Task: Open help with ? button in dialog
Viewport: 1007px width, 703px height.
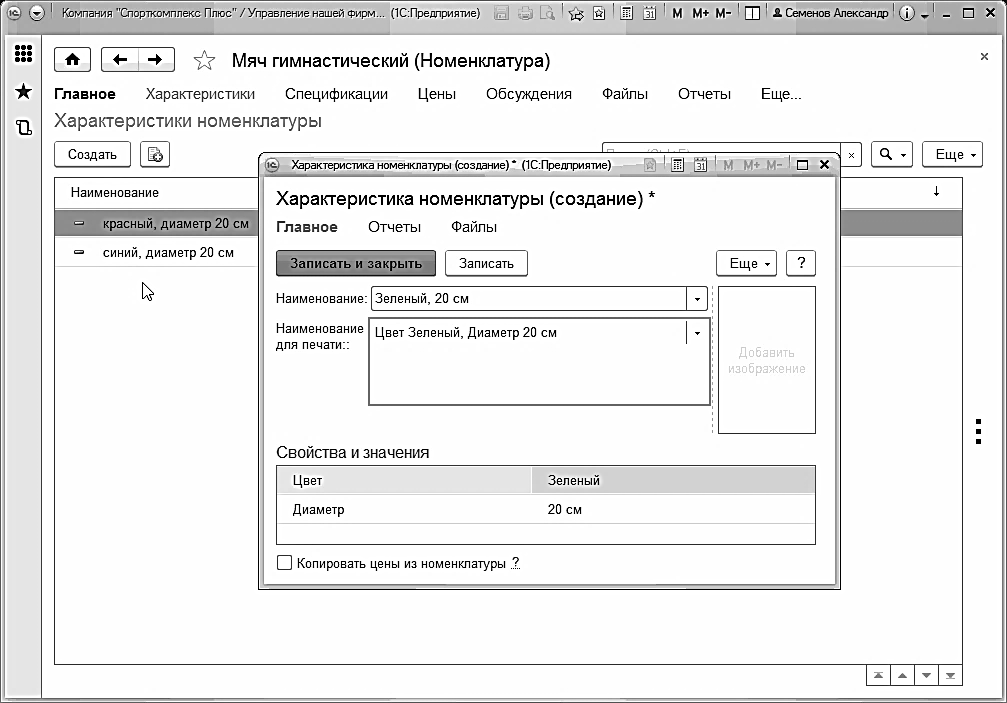Action: click(801, 263)
